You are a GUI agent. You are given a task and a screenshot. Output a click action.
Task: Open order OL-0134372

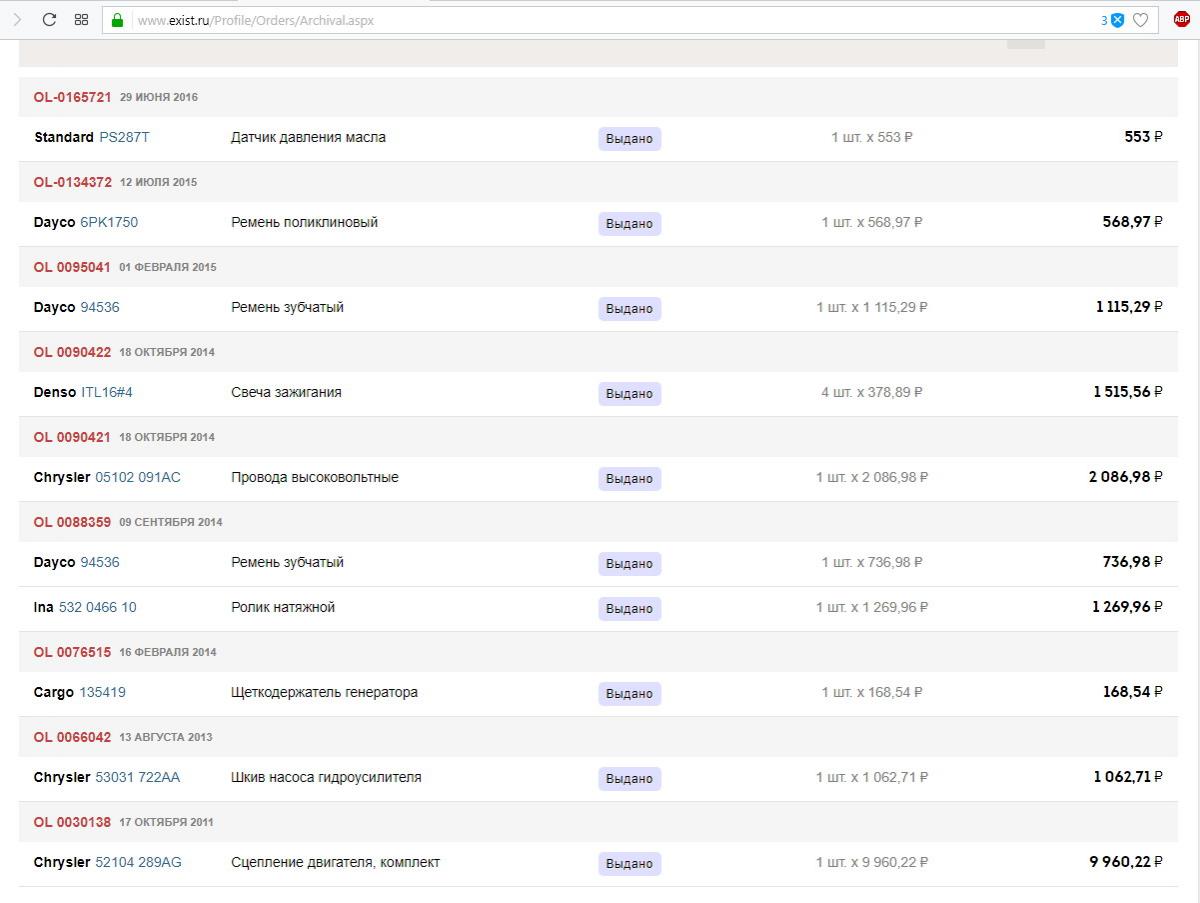point(72,182)
